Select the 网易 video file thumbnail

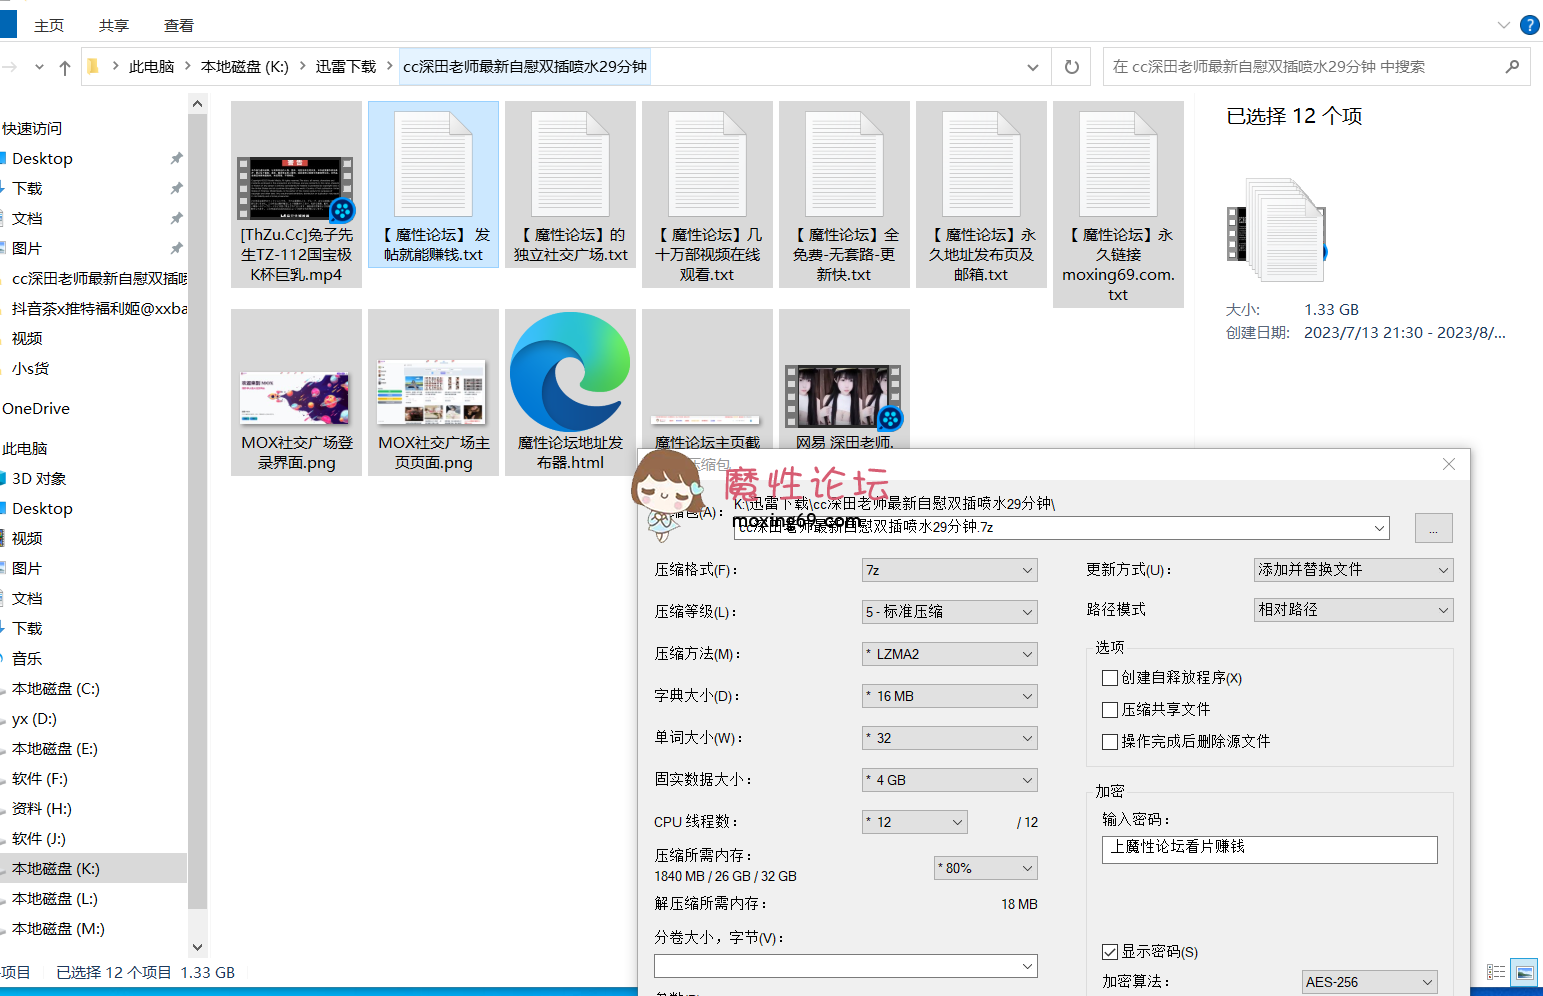tap(844, 395)
